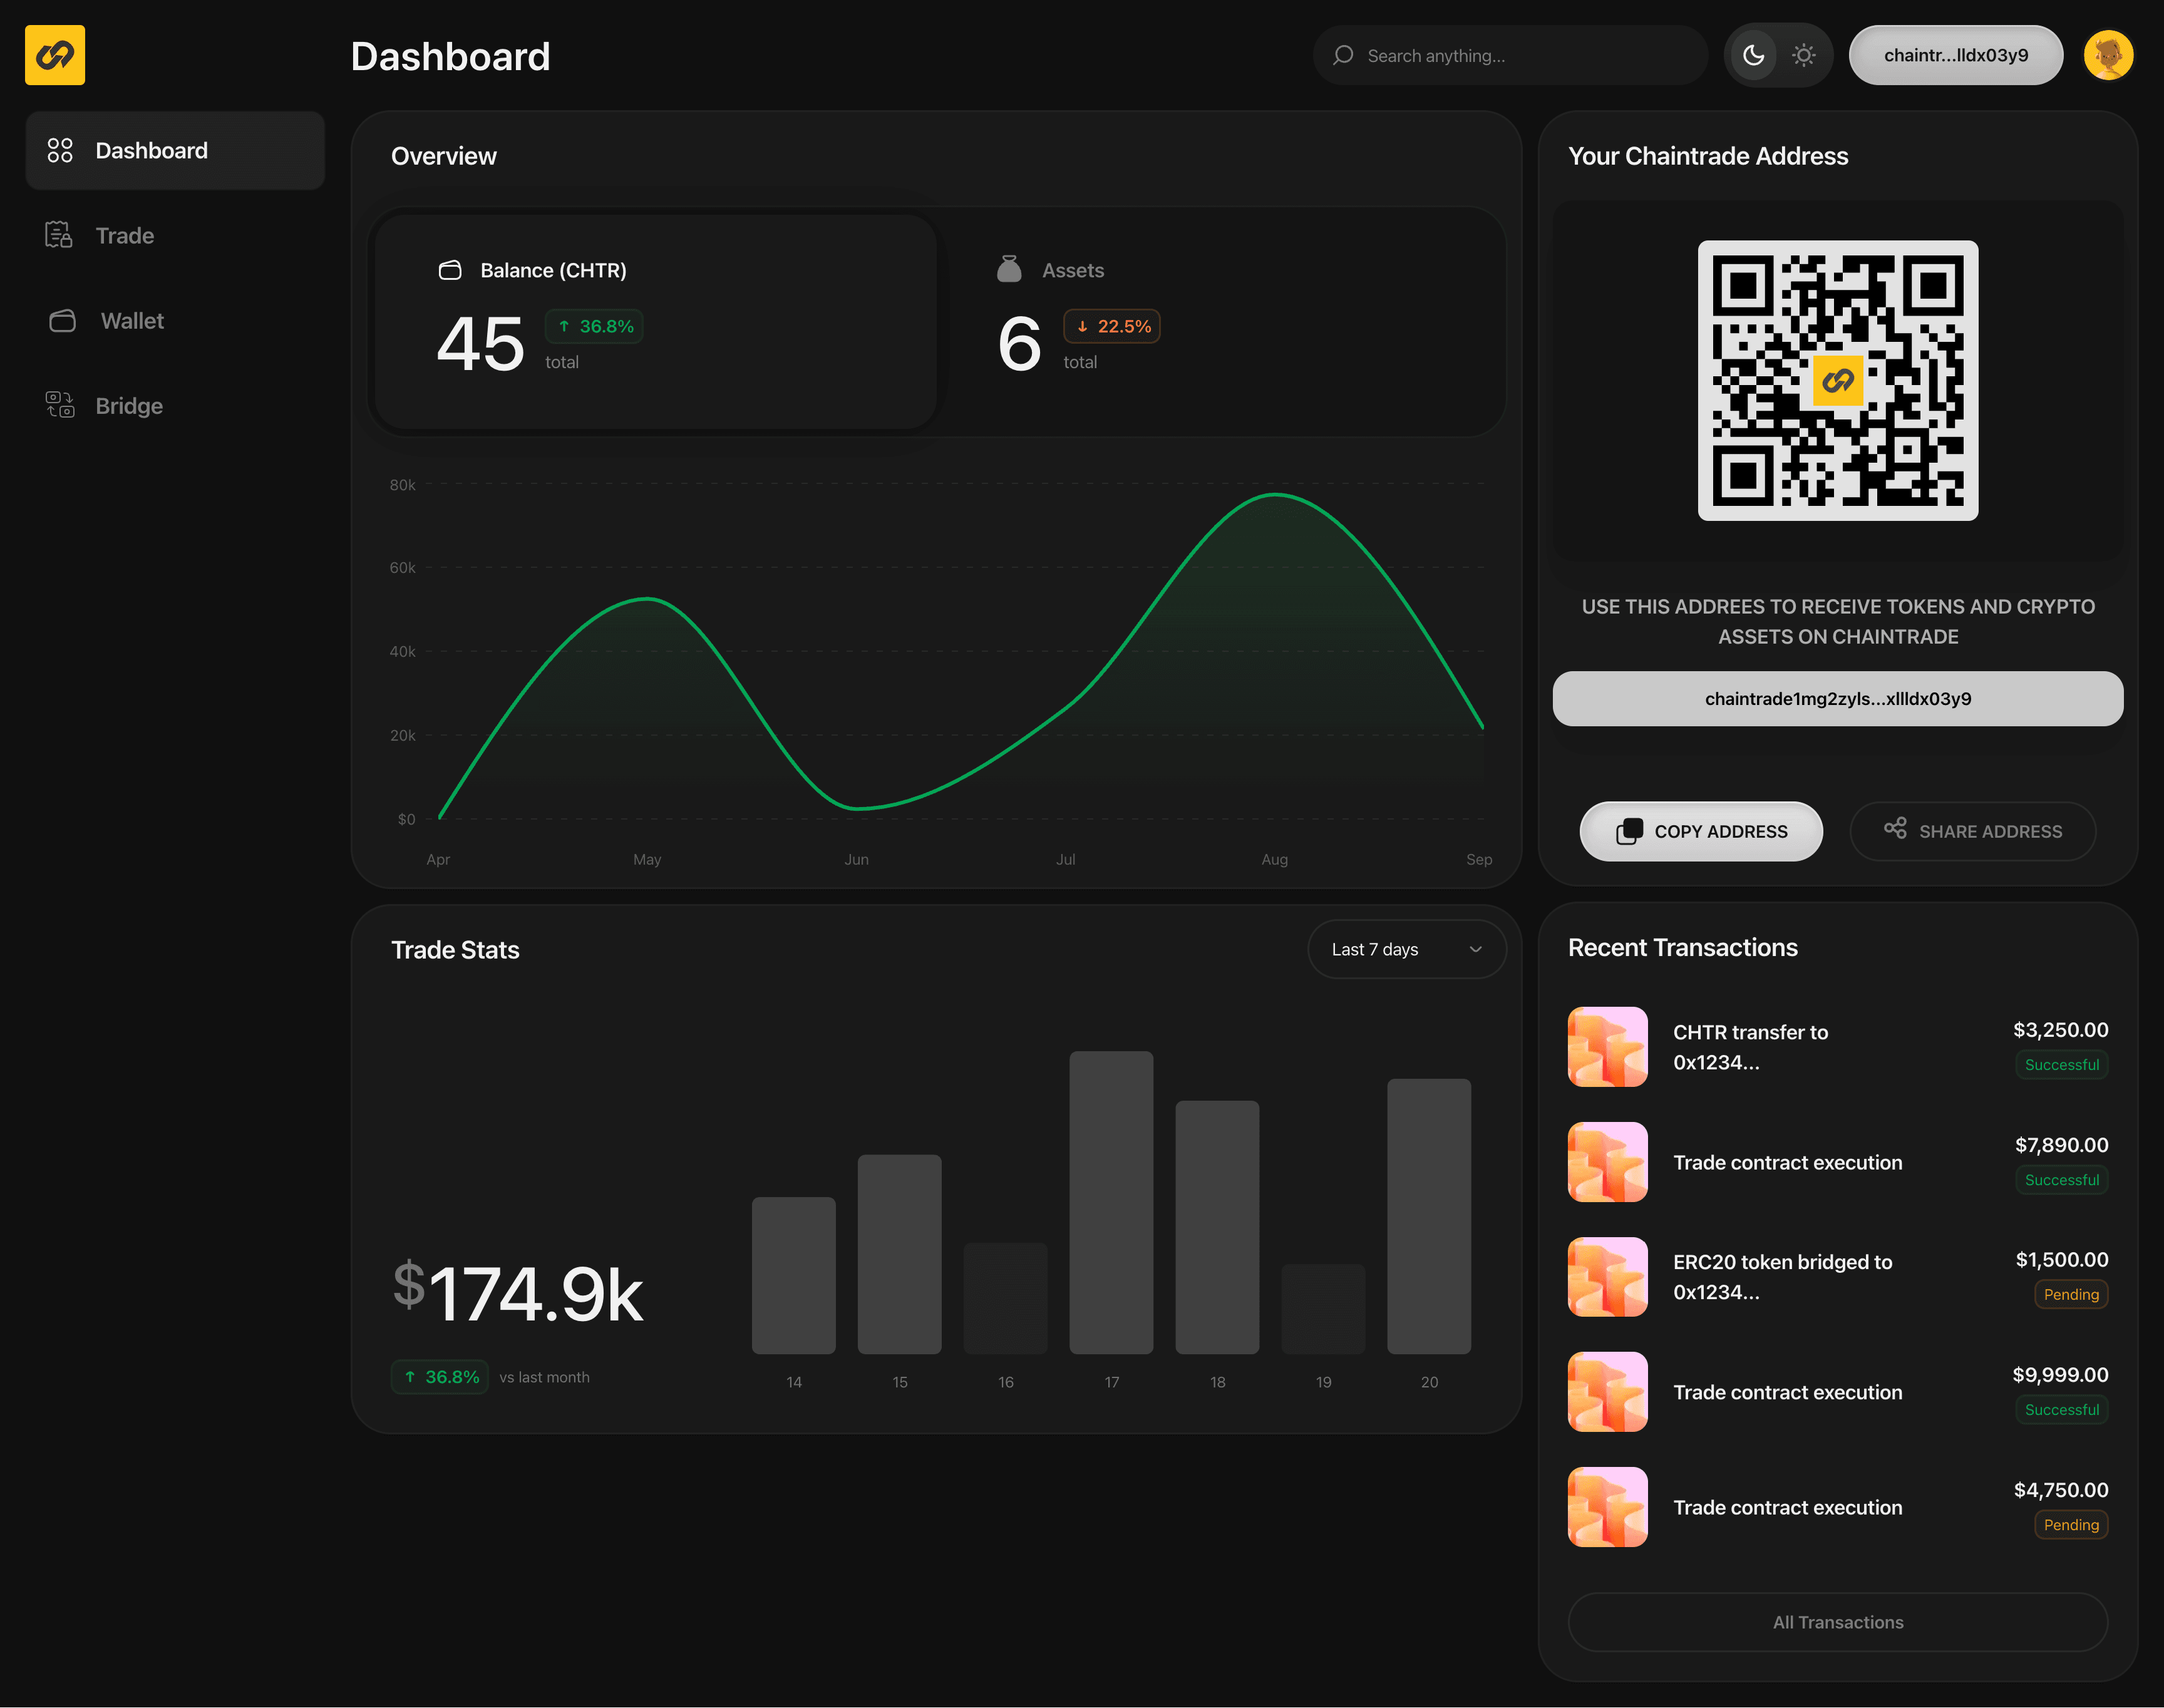Click Pending badge under $1,500.00
Image resolution: width=2164 pixels, height=1708 pixels.
click(2071, 1294)
